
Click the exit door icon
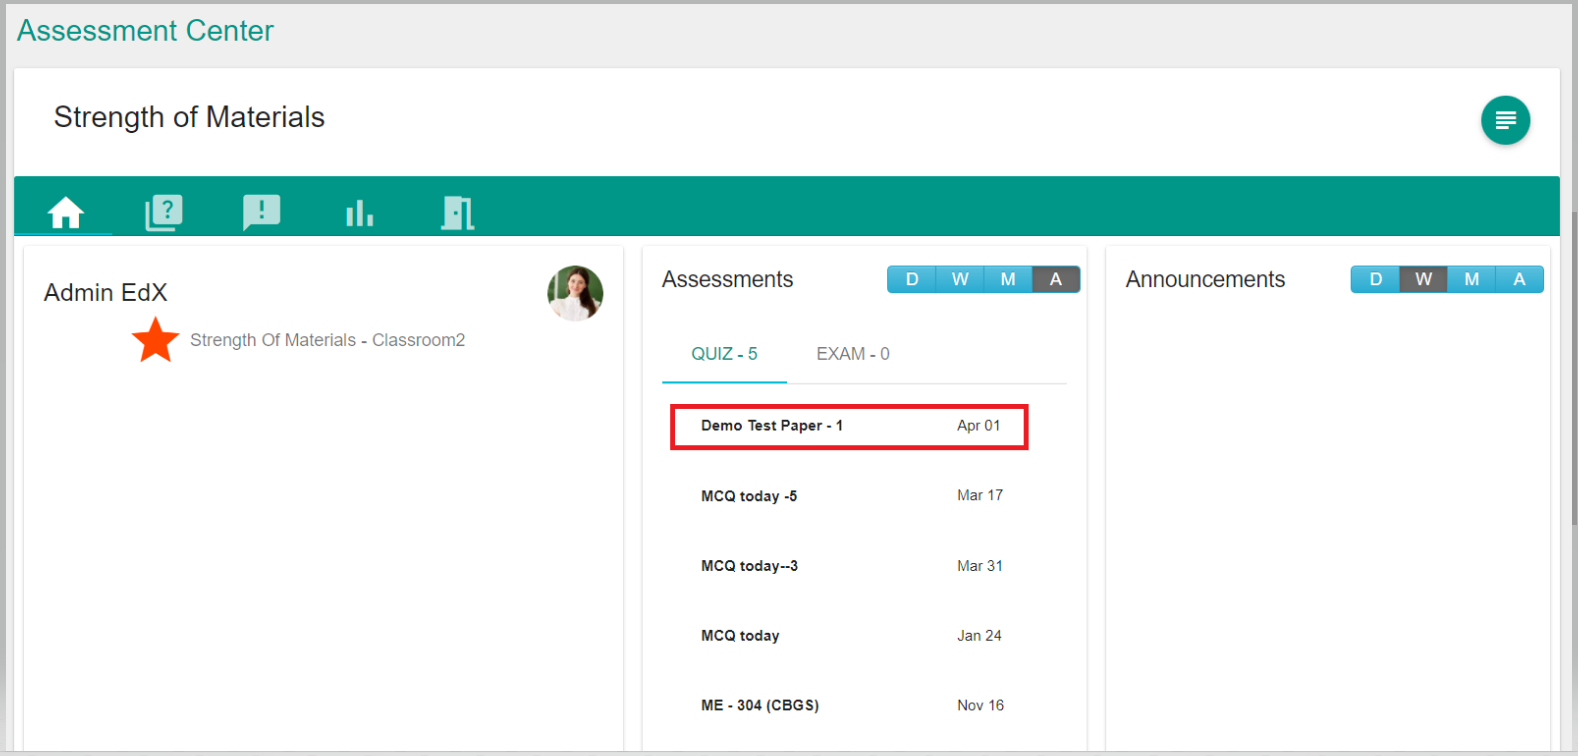click(x=457, y=212)
